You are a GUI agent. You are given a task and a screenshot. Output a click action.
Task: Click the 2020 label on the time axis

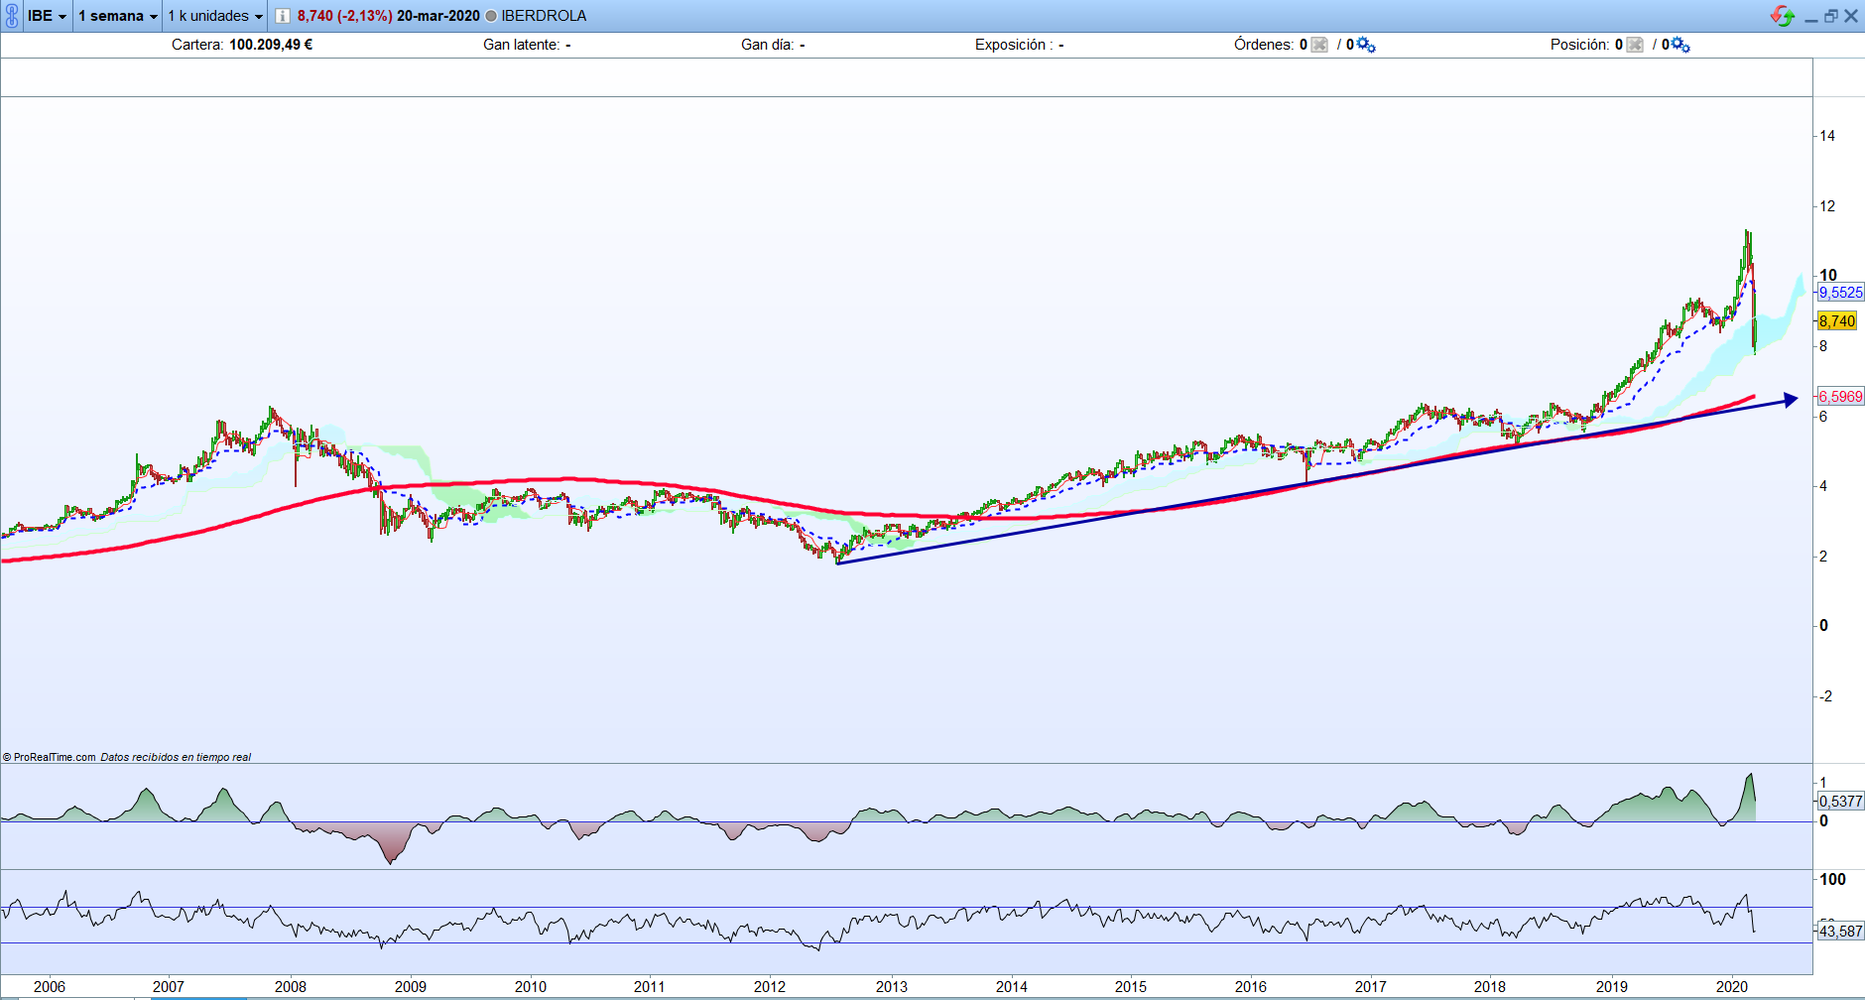pos(1731,987)
